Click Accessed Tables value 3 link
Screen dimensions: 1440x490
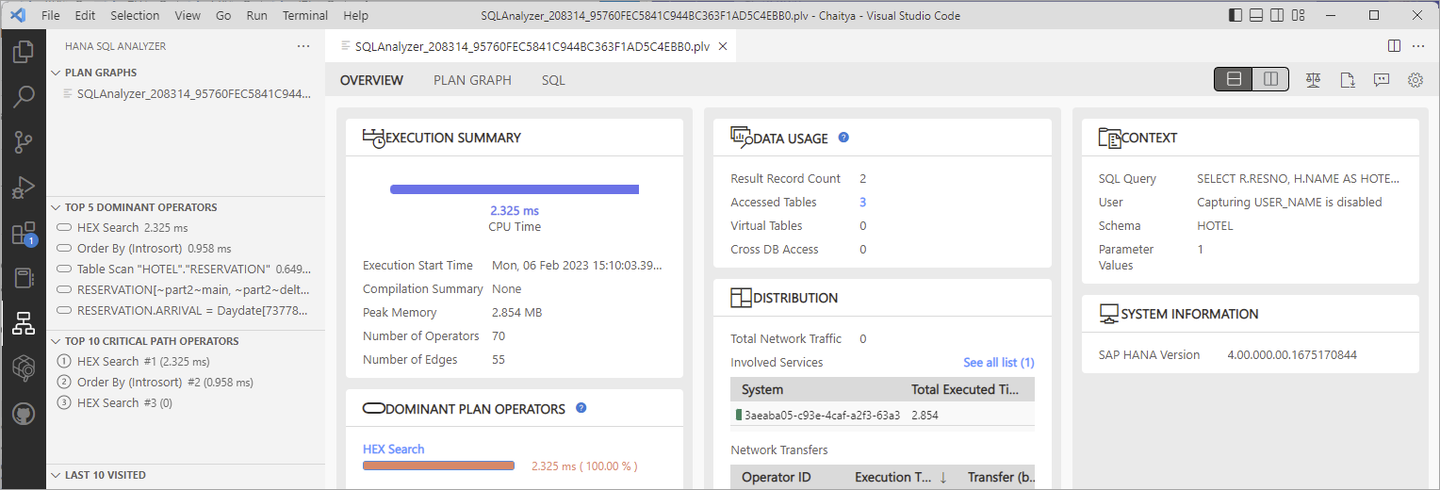click(x=863, y=202)
